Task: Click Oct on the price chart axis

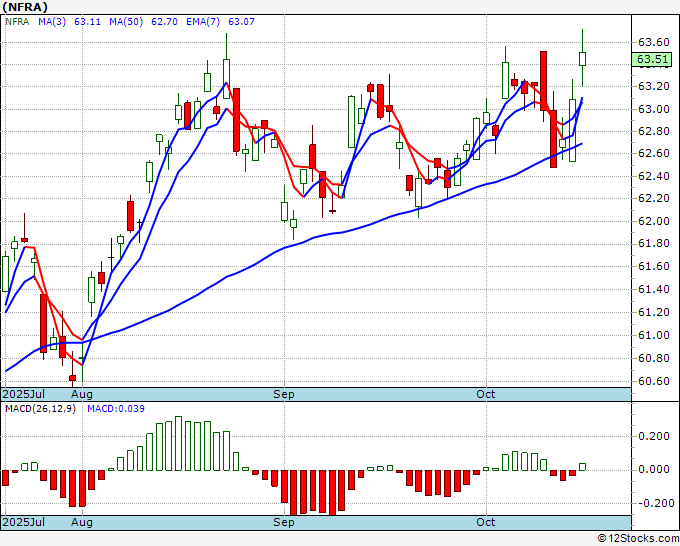Action: pyautogui.click(x=485, y=394)
